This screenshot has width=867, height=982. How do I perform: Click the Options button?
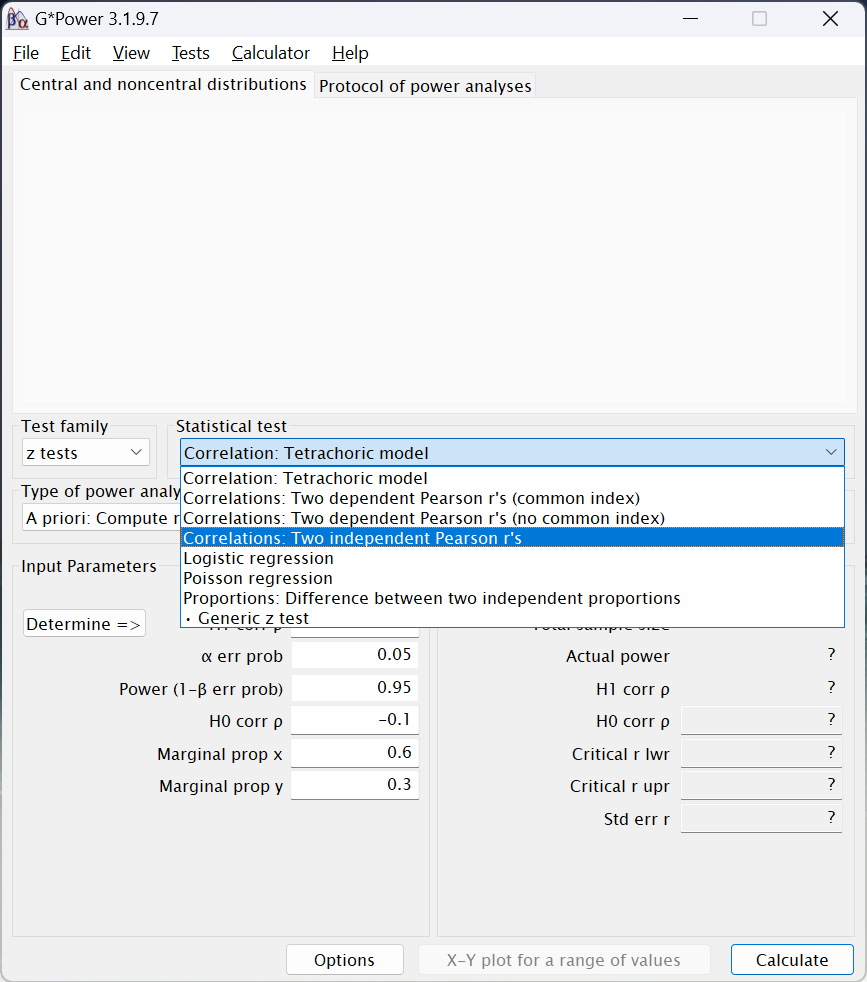point(345,959)
